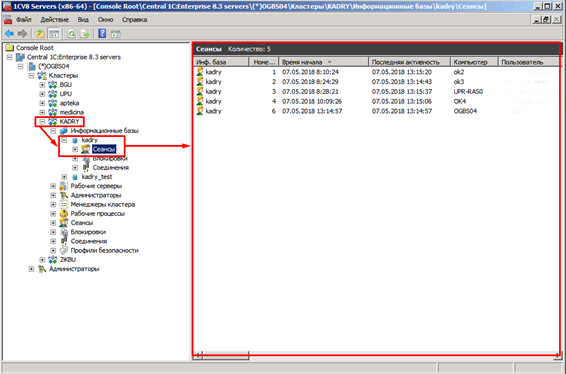Expand the BGU cluster node
The image size is (566, 374).
42,85
